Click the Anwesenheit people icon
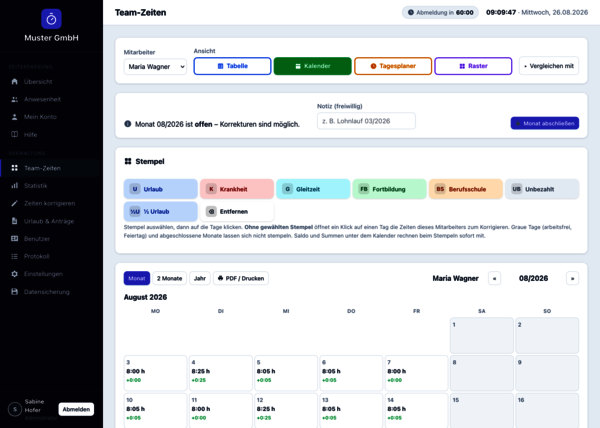Screen dimensions: 600x428 [x=15, y=99]
